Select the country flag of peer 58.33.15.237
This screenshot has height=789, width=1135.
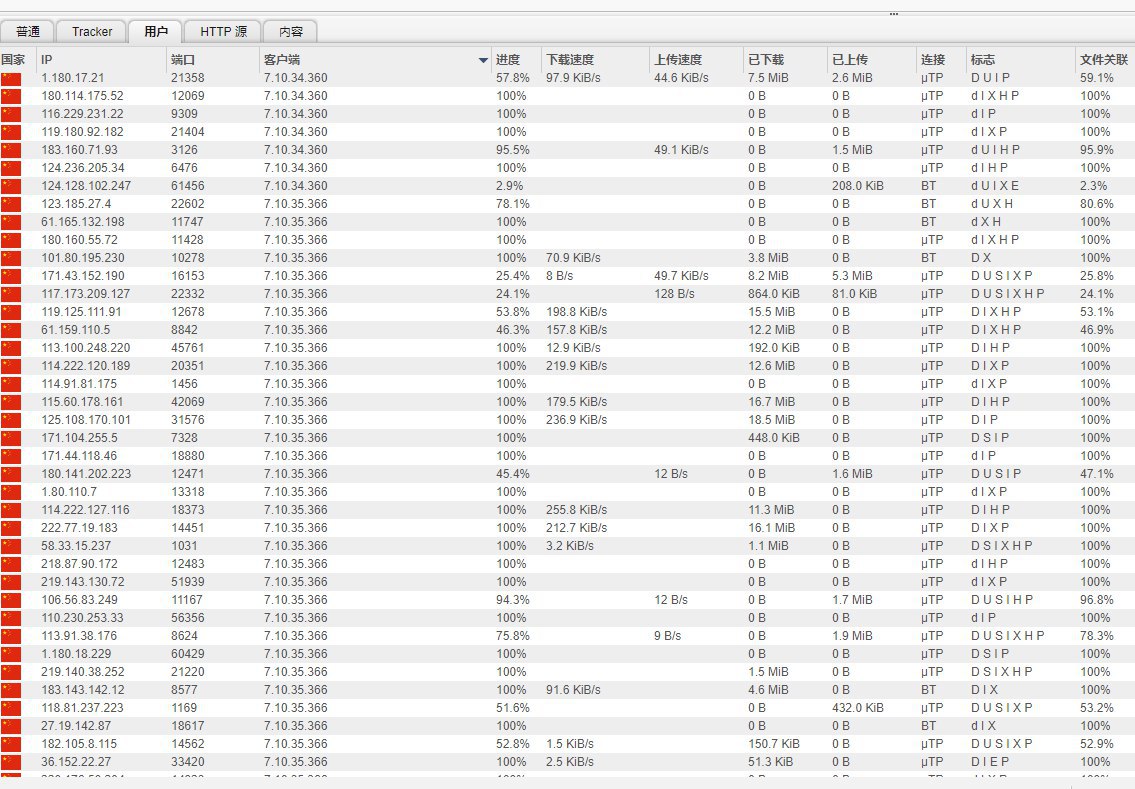tap(11, 546)
